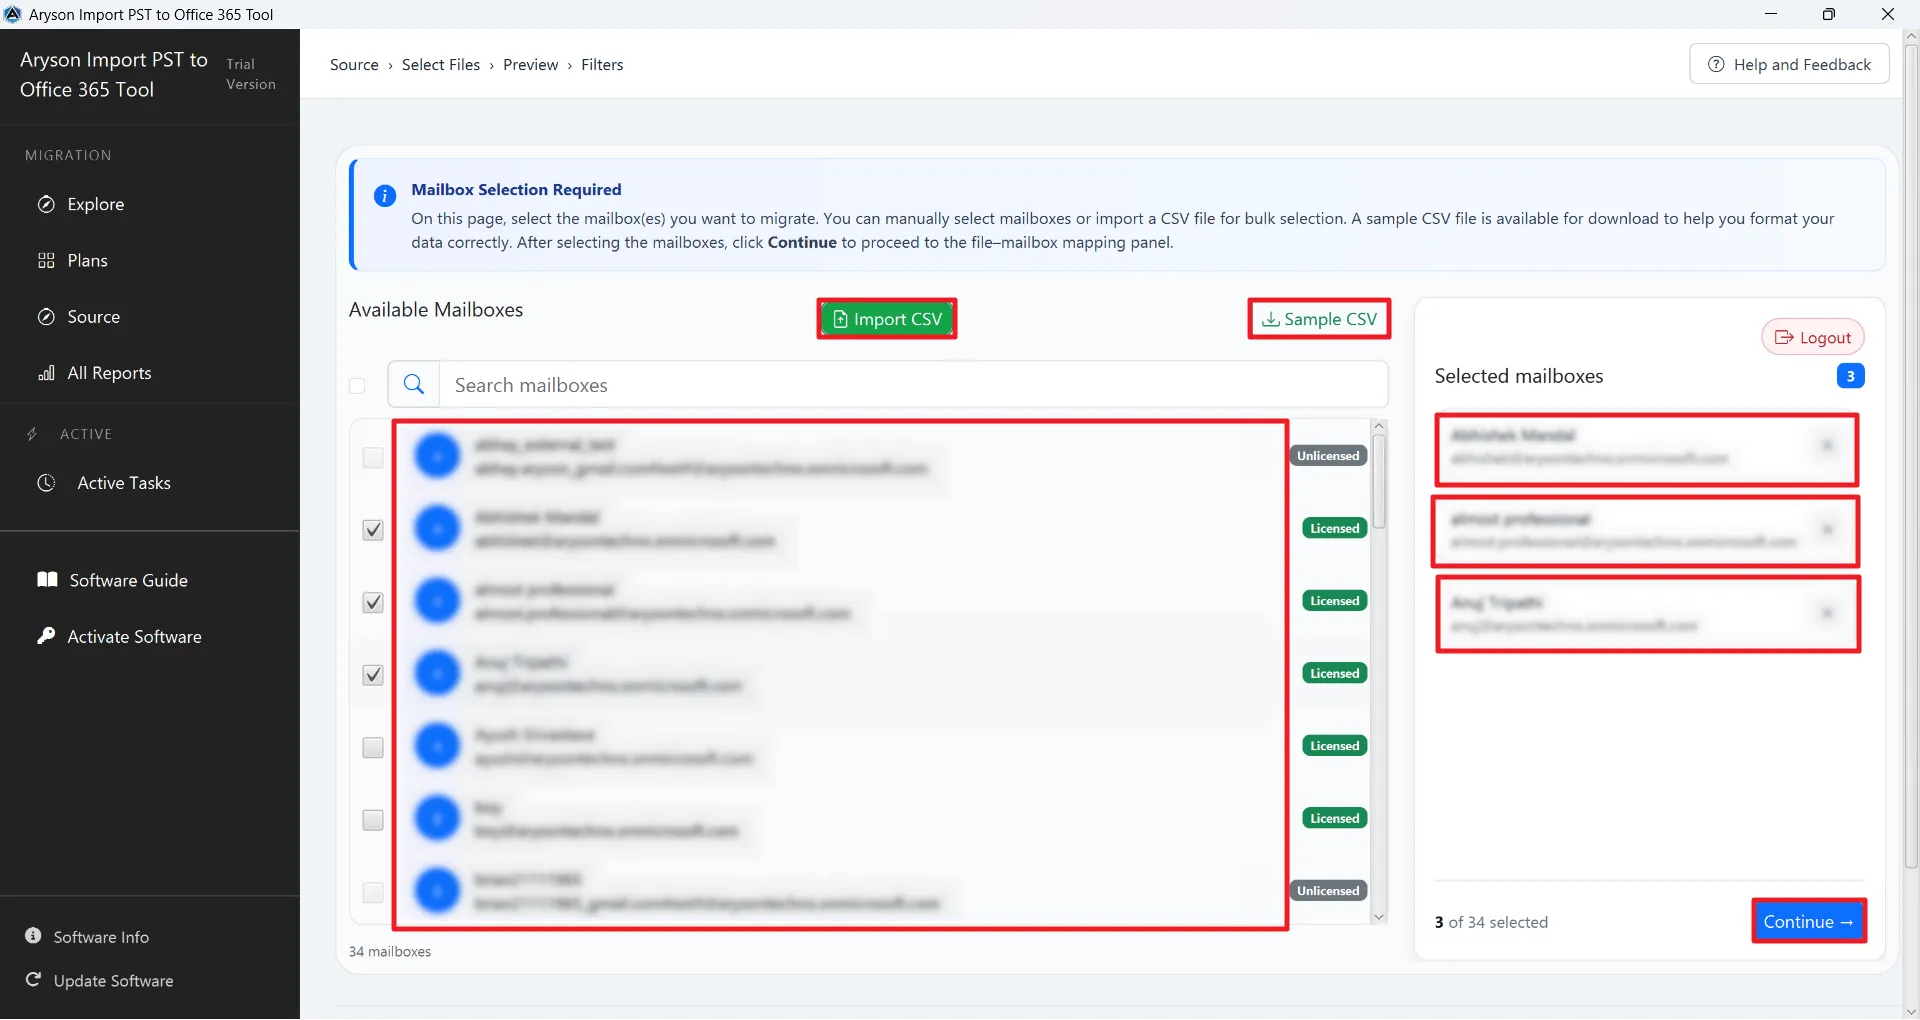
Task: Check the fifth mailbox row checkbox
Action: (x=373, y=748)
